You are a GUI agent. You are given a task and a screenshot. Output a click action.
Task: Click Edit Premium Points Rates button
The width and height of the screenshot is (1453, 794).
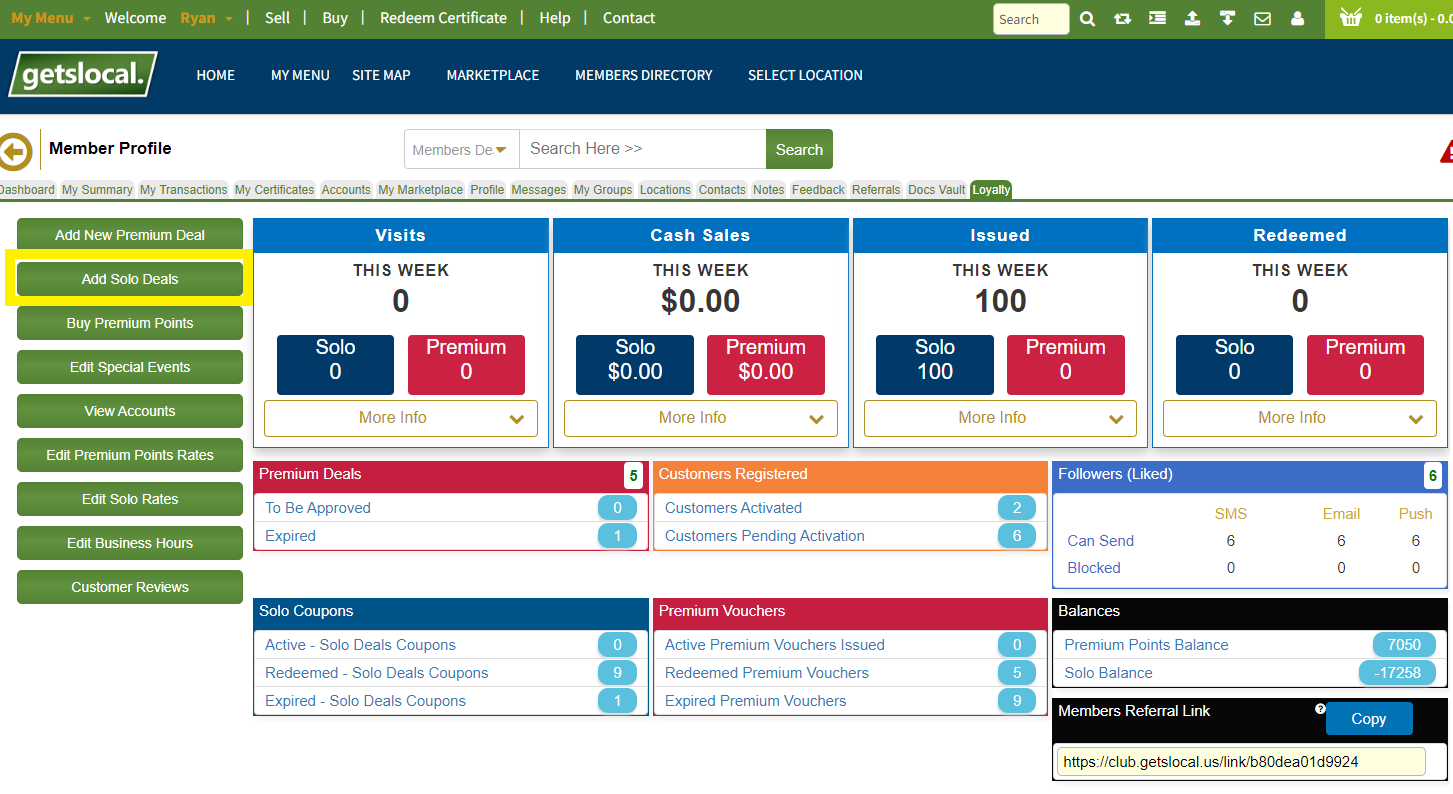(x=130, y=455)
